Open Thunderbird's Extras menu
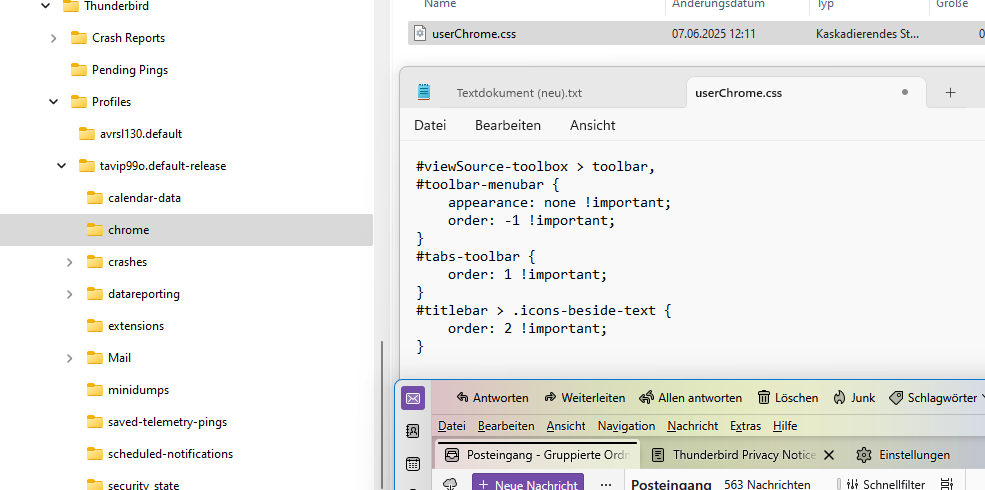Viewport: 985px width, 490px height. click(745, 425)
